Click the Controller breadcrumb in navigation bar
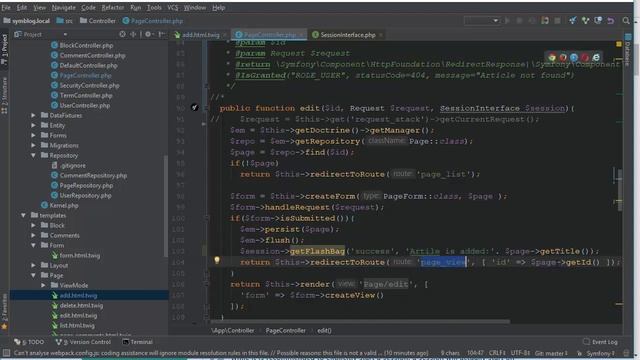This screenshot has height=360, width=640. pos(98,20)
